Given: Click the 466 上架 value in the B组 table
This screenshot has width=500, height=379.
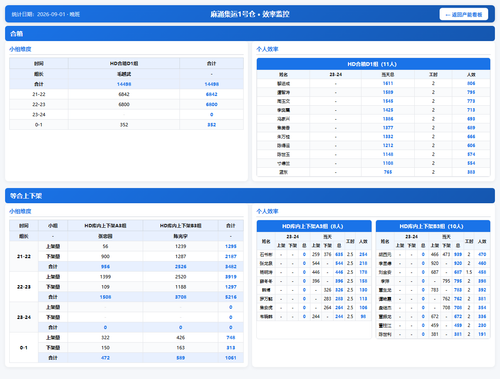Looking at the screenshot, I should tap(435, 254).
